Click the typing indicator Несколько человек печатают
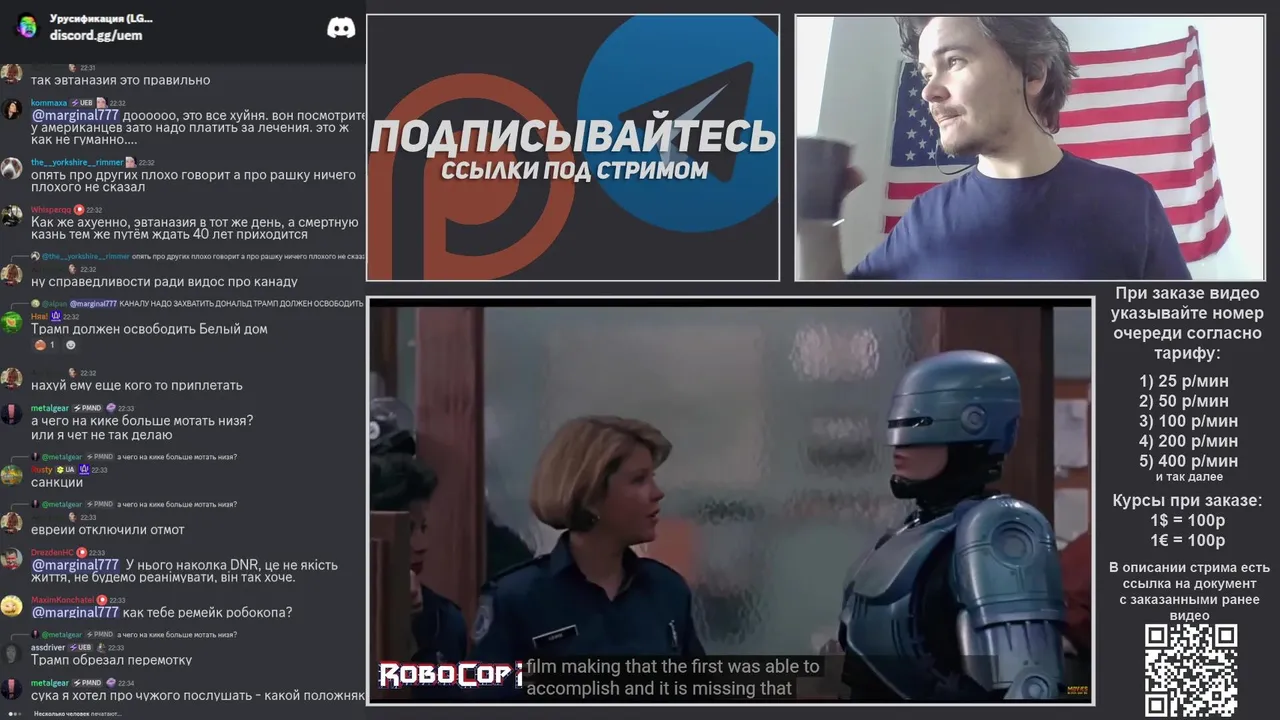 [77, 714]
